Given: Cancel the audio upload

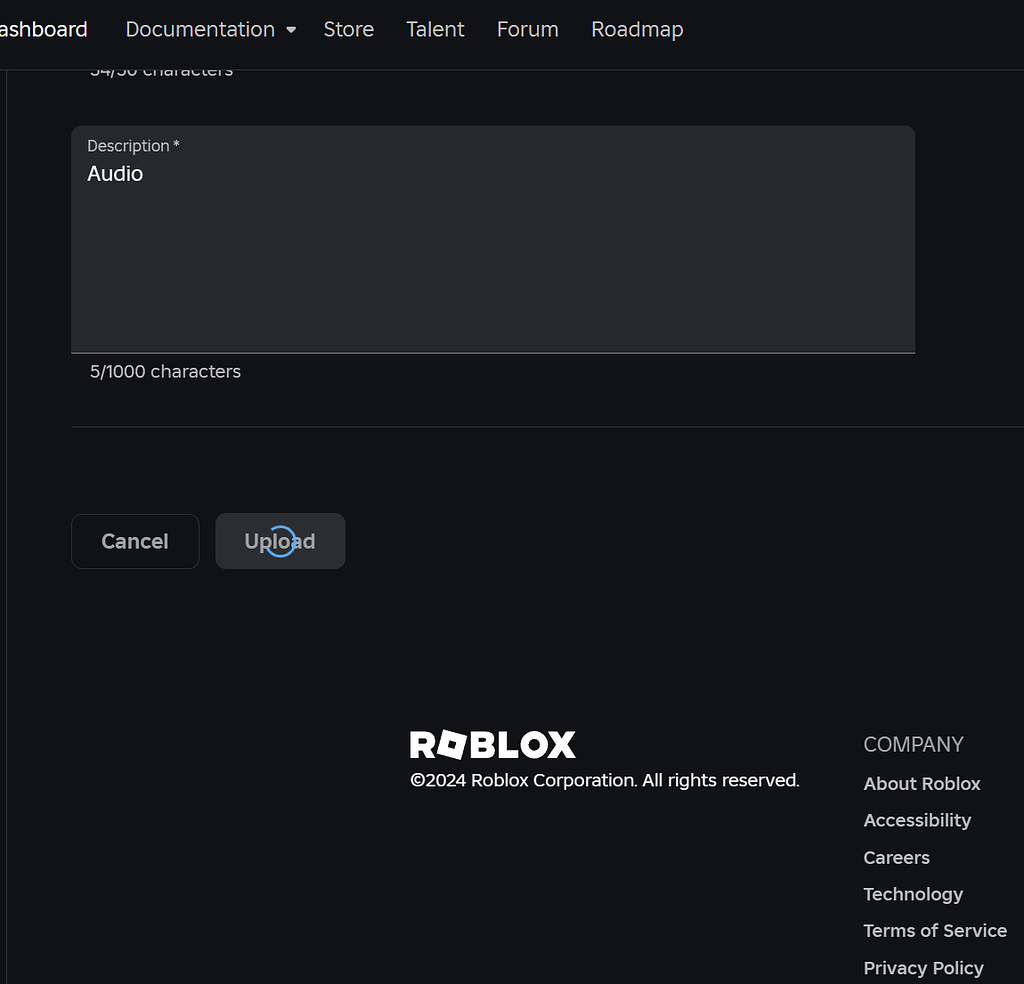Looking at the screenshot, I should click(x=134, y=541).
